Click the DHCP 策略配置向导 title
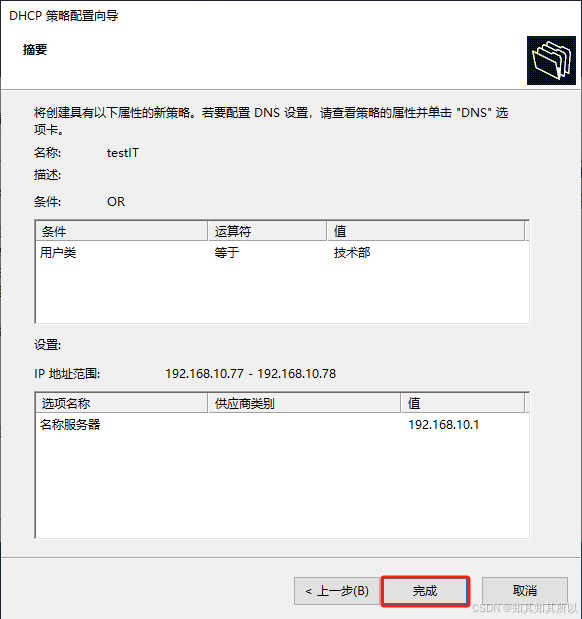The width and height of the screenshot is (582, 619). (64, 16)
